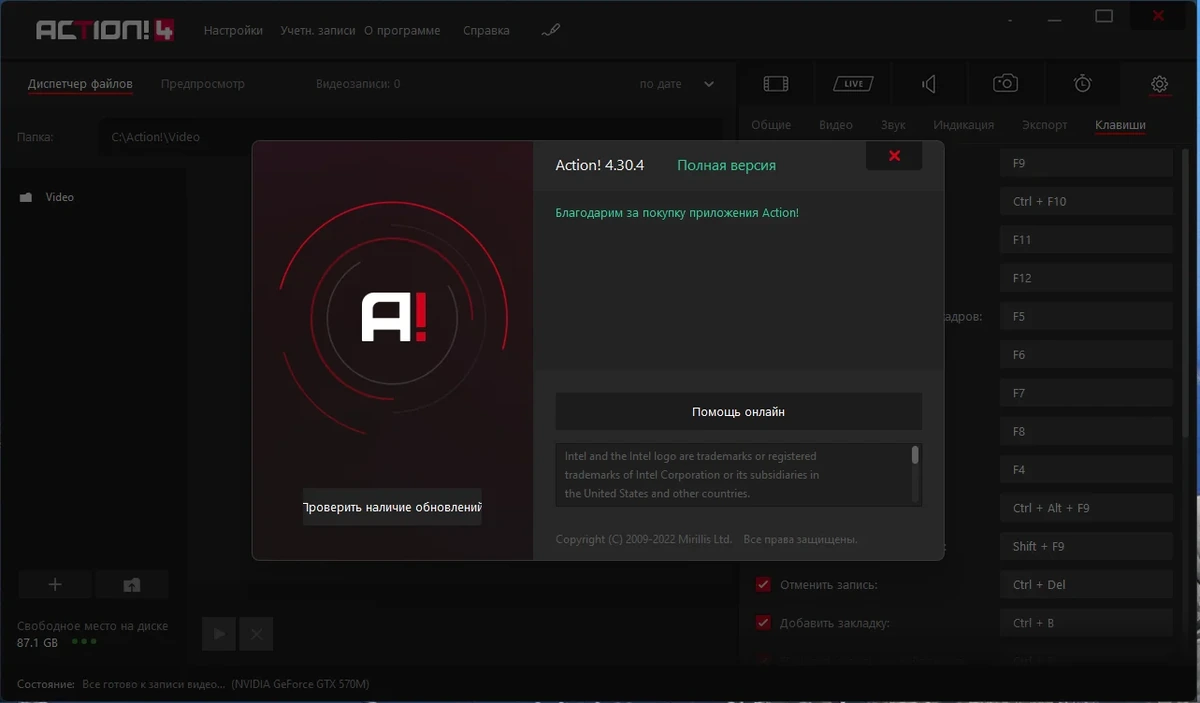Delete selected file with X button
This screenshot has width=1200, height=703.
[x=256, y=633]
